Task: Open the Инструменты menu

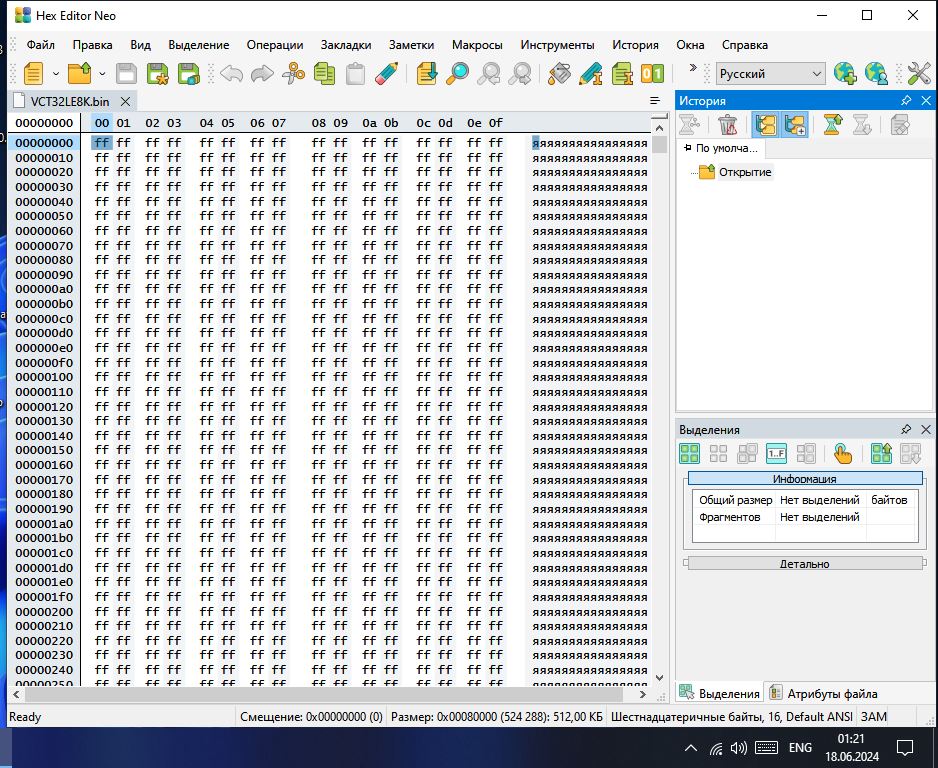Action: pyautogui.click(x=557, y=45)
